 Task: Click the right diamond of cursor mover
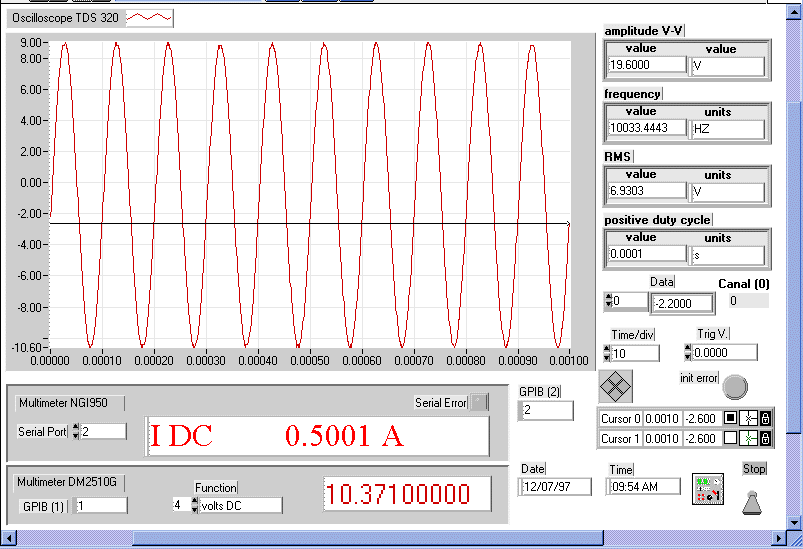[624, 387]
